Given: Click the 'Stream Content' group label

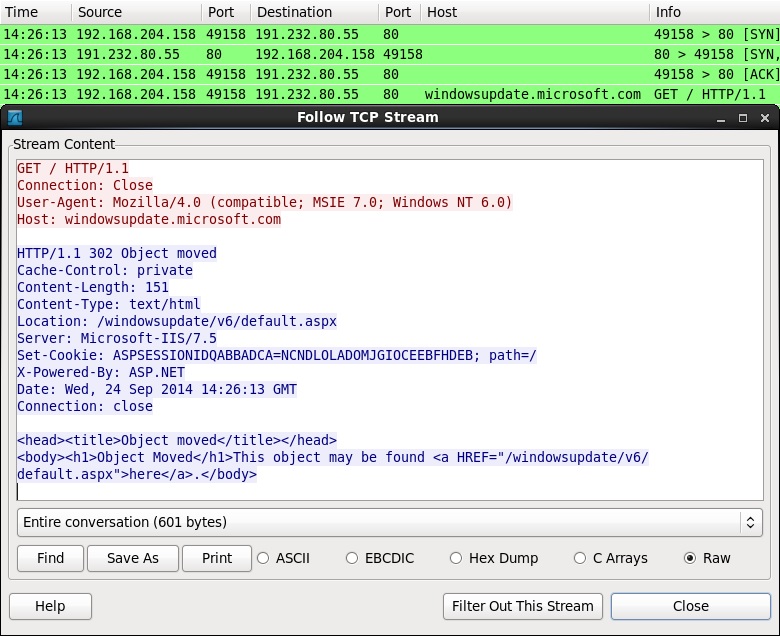Looking at the screenshot, I should coord(64,144).
